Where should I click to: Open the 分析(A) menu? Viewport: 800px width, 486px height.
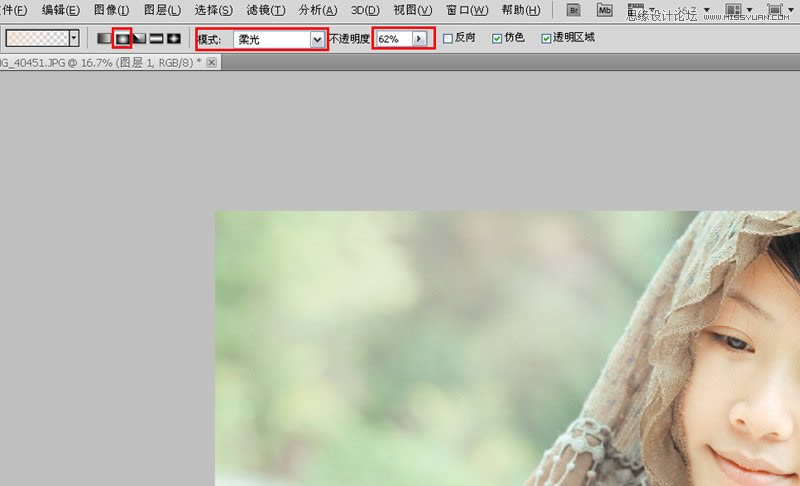pyautogui.click(x=318, y=10)
